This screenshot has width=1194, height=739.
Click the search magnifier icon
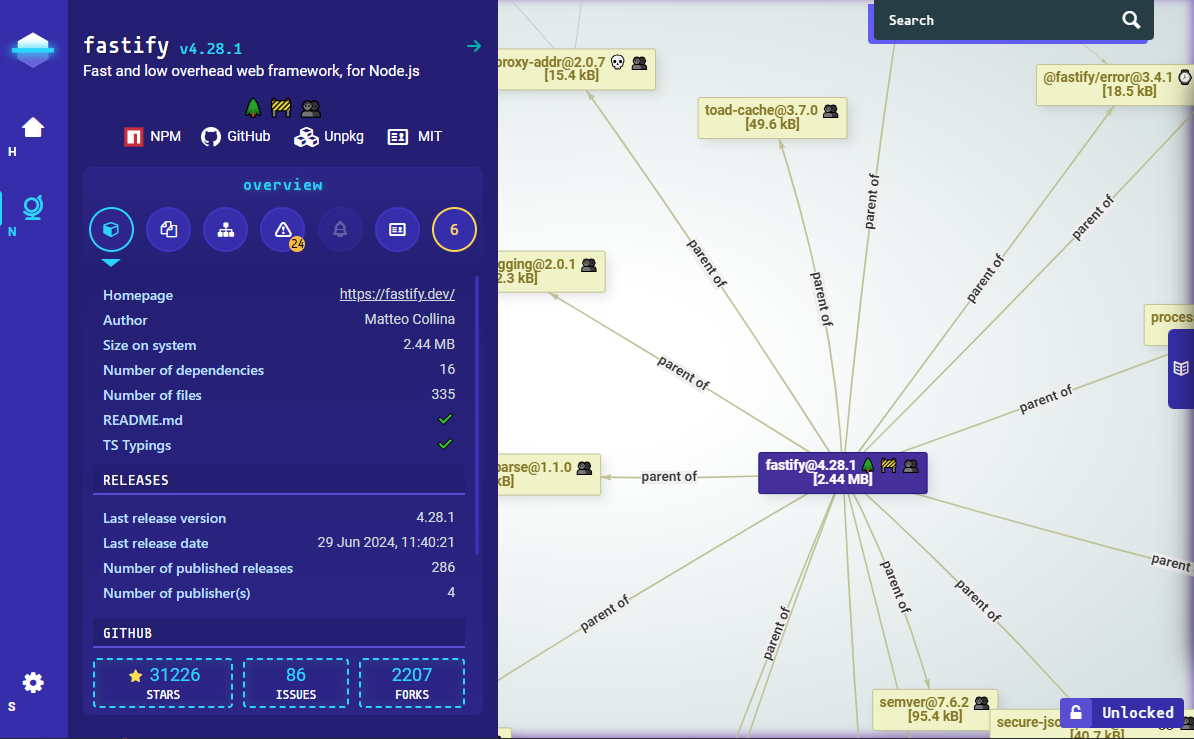tap(1132, 21)
